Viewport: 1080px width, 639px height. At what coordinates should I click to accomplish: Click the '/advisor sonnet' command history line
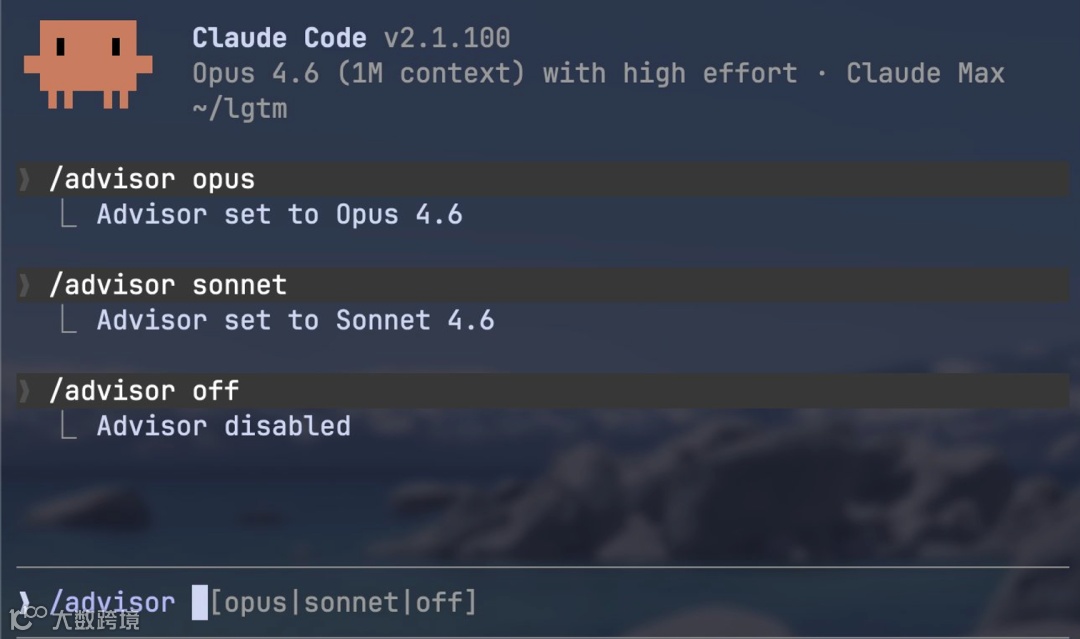(168, 285)
